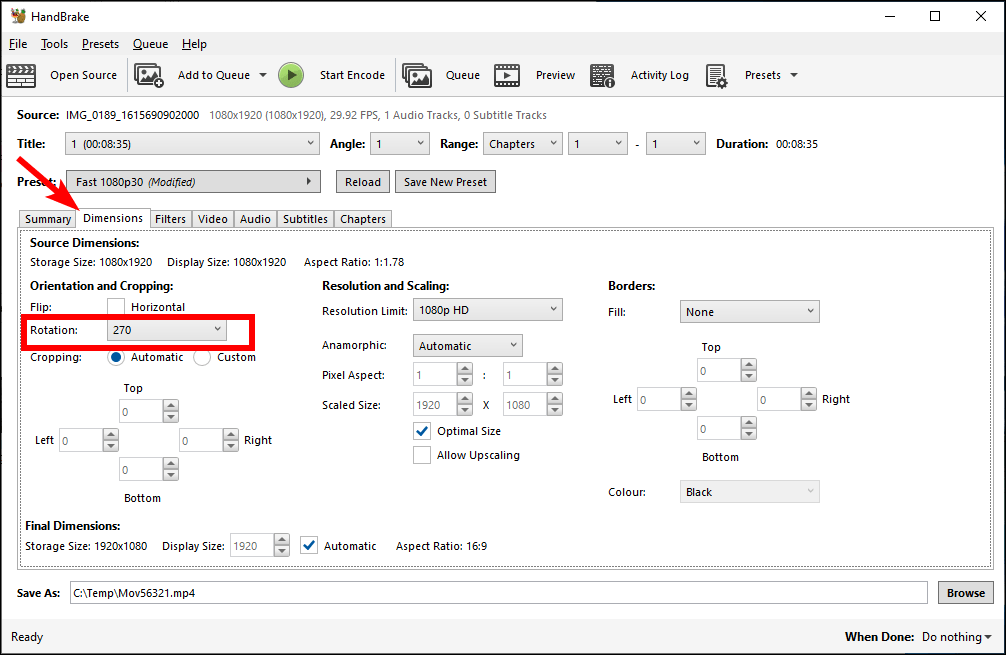
Task: Switch to the Summary tab
Action: click(x=47, y=219)
